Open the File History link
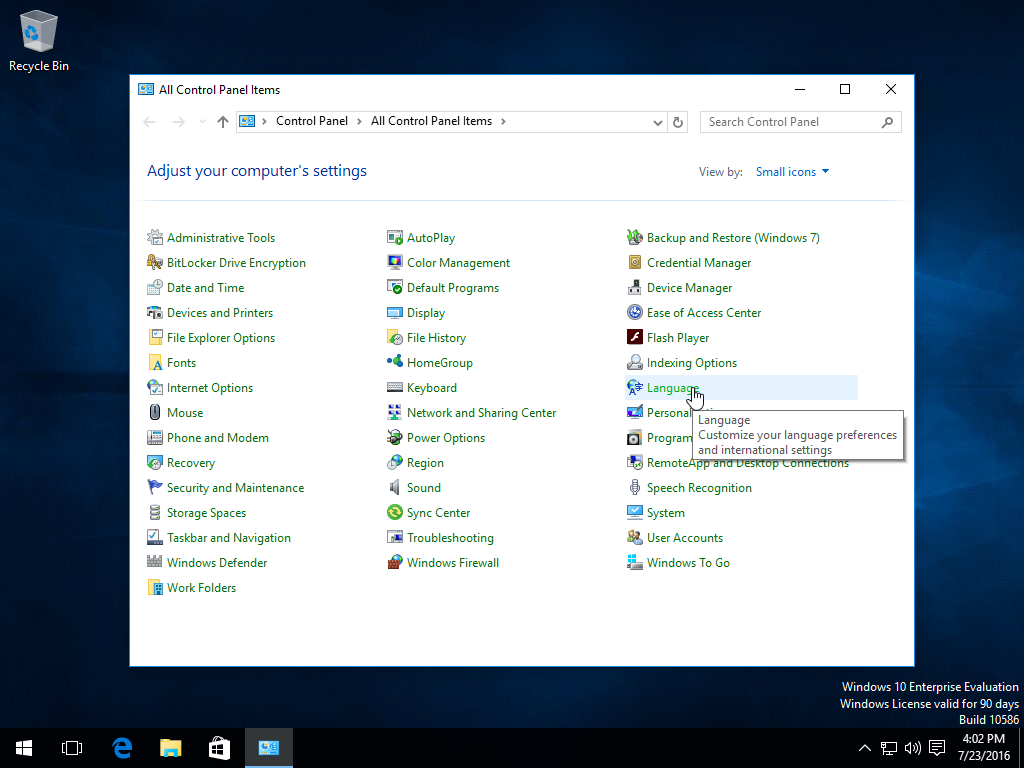This screenshot has width=1024, height=768. (x=436, y=338)
